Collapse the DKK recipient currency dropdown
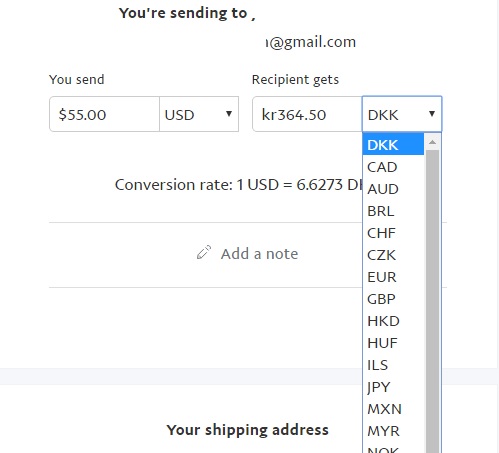Screen dimensions: 499x453 coord(402,114)
